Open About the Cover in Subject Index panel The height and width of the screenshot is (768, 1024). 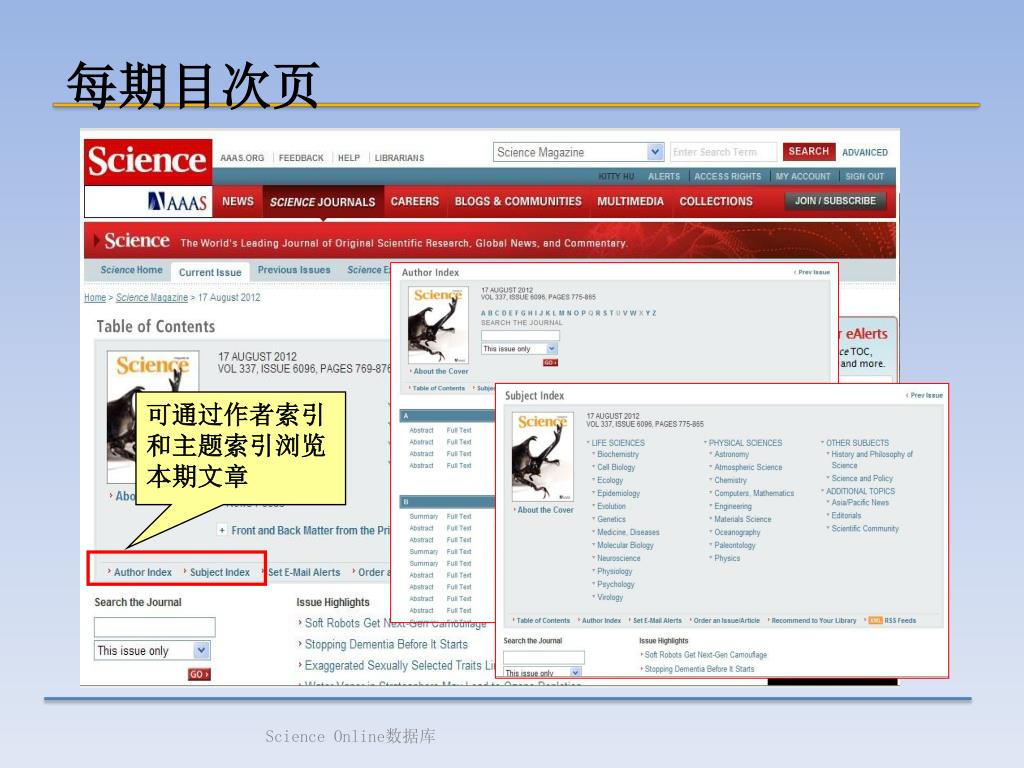[545, 510]
